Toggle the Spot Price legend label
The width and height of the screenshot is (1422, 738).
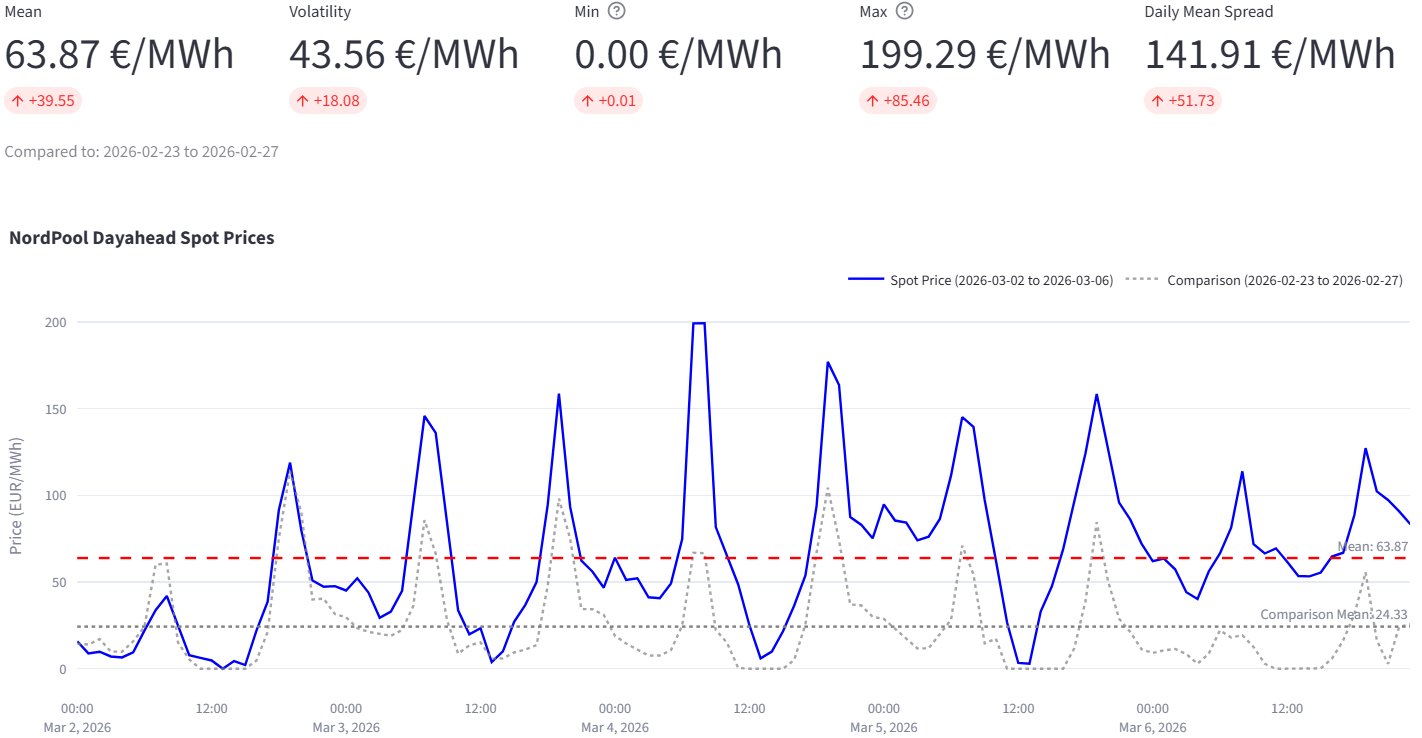1001,280
